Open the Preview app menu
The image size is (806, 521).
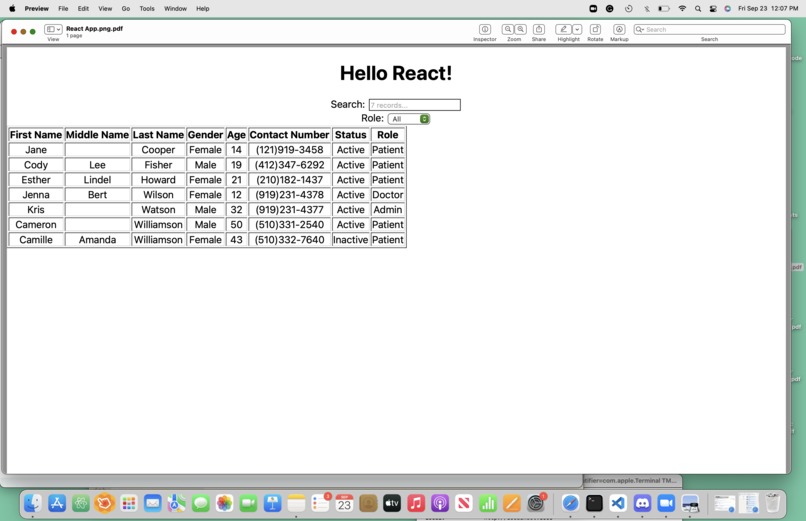[36, 8]
